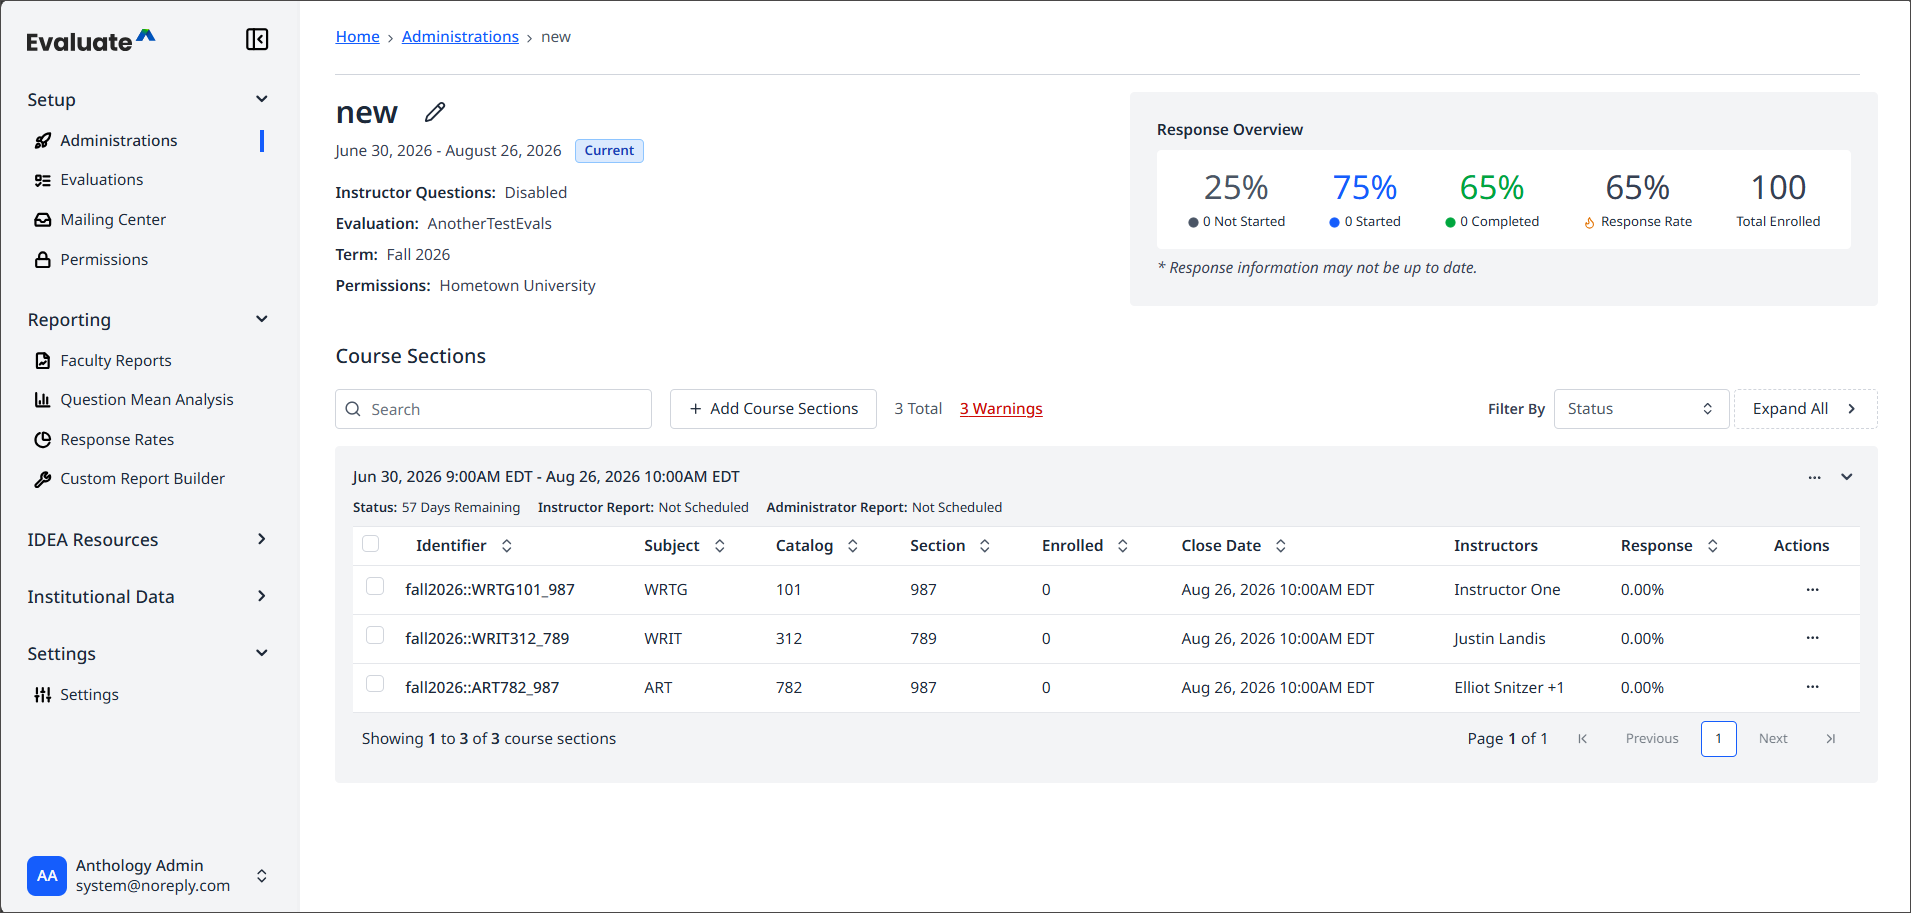
Task: Click the Administrations rocket icon
Action: click(x=43, y=141)
